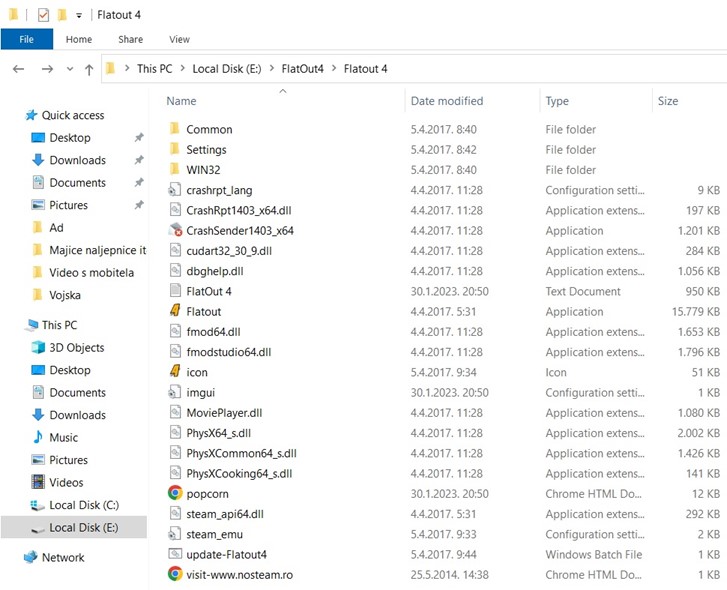
Task: Expand the chevron after FlatOut4 in address bar
Action: [x=334, y=69]
